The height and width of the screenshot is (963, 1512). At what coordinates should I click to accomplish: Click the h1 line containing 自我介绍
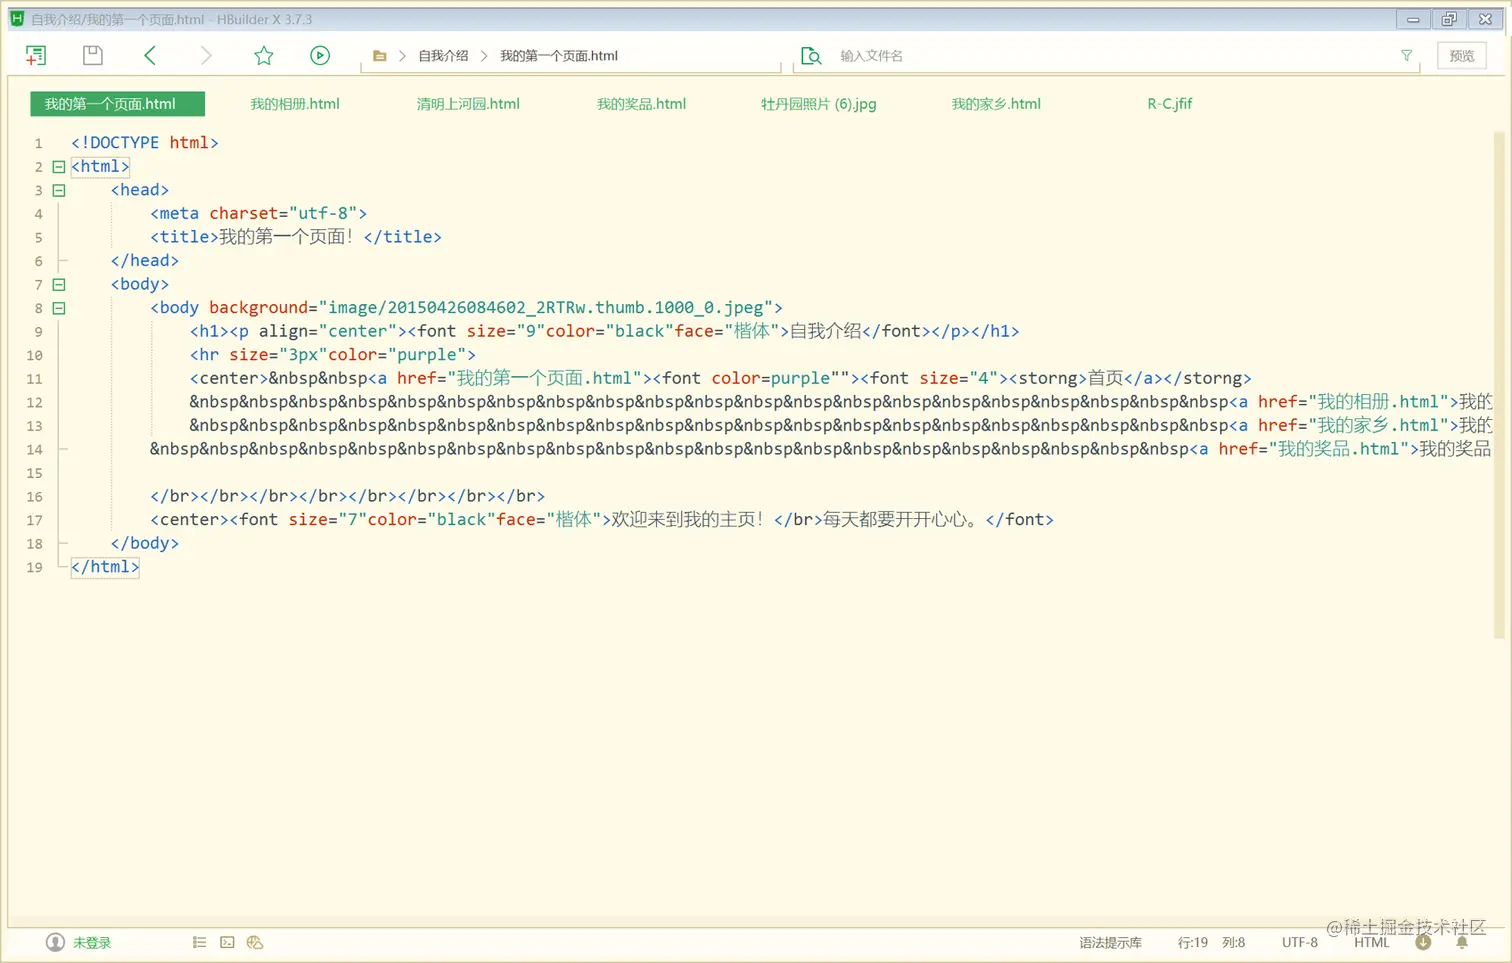tap(605, 332)
